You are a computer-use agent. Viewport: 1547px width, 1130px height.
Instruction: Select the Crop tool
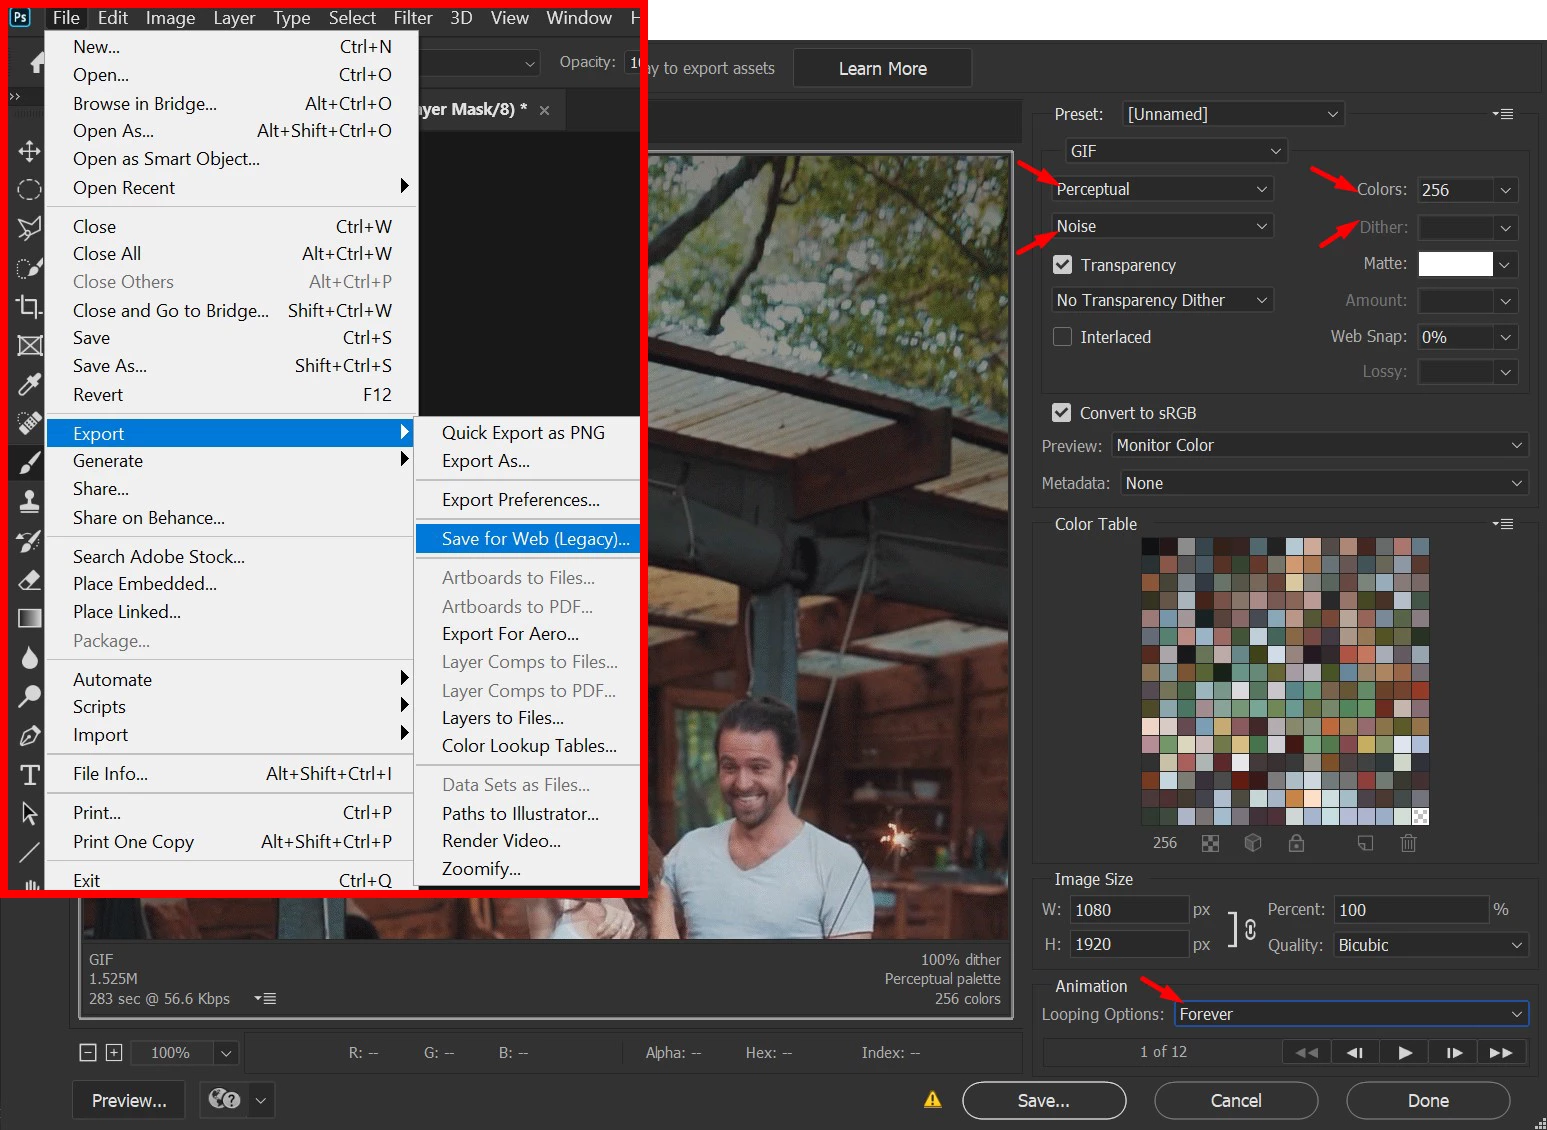(29, 306)
